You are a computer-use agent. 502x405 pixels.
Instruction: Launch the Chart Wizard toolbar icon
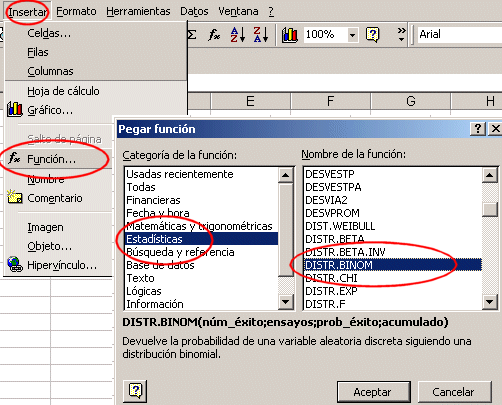pos(290,35)
